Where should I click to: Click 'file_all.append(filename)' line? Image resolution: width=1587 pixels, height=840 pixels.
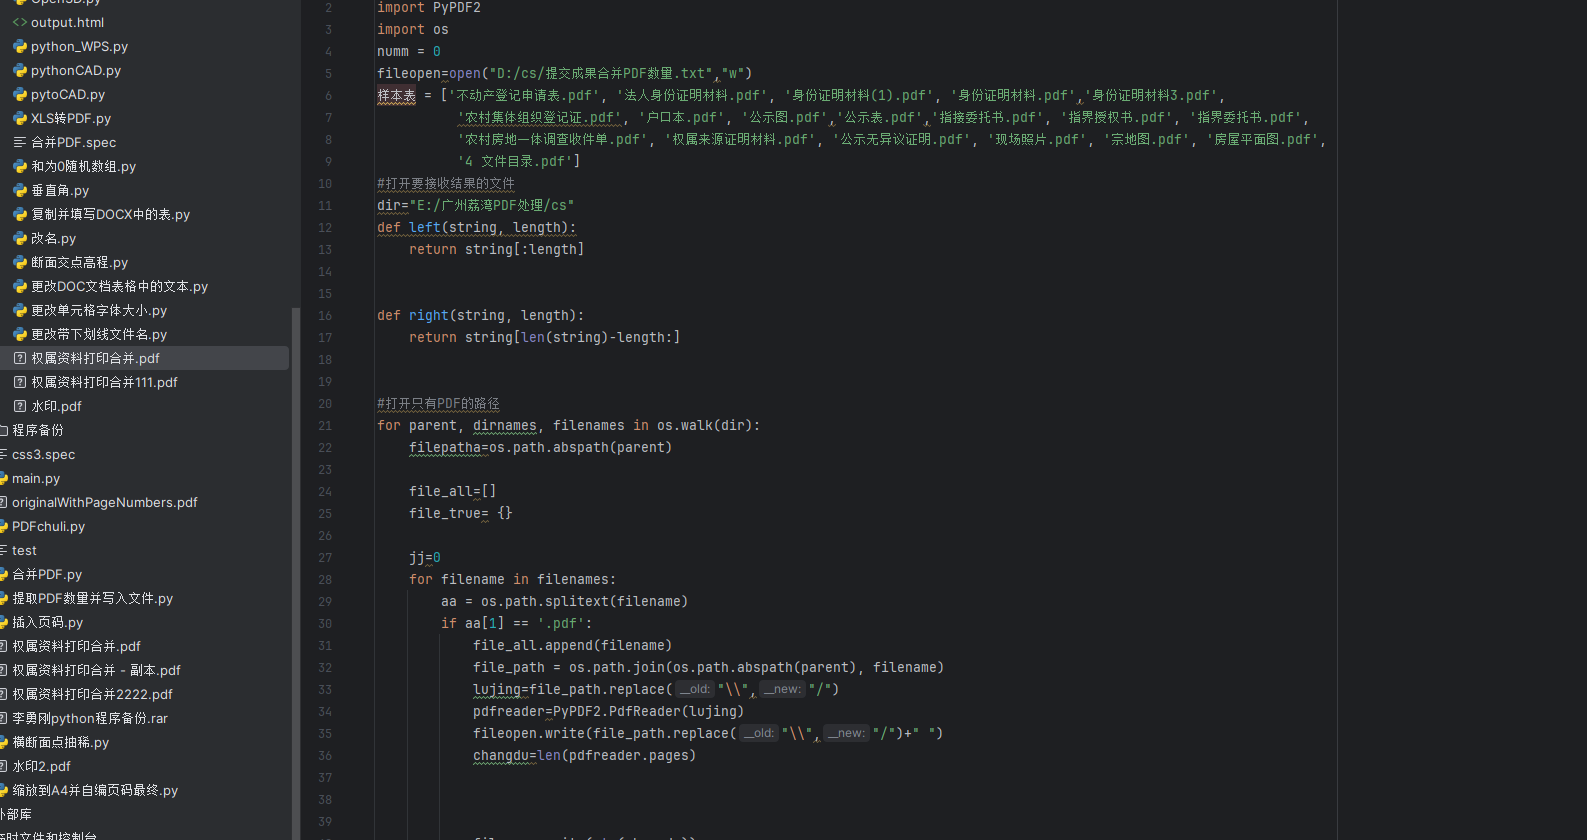pos(573,646)
